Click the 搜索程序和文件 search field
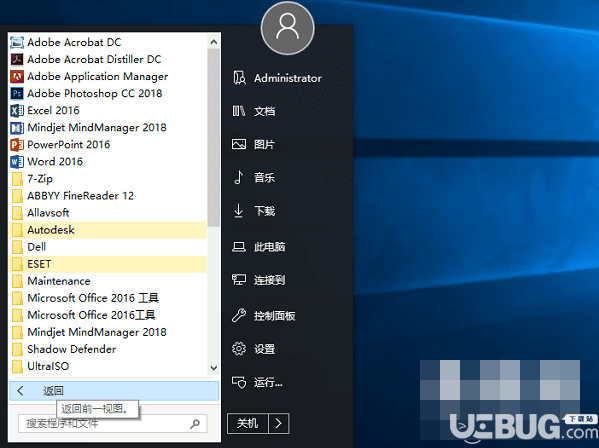Viewport: 599px width, 448px height. [x=113, y=423]
